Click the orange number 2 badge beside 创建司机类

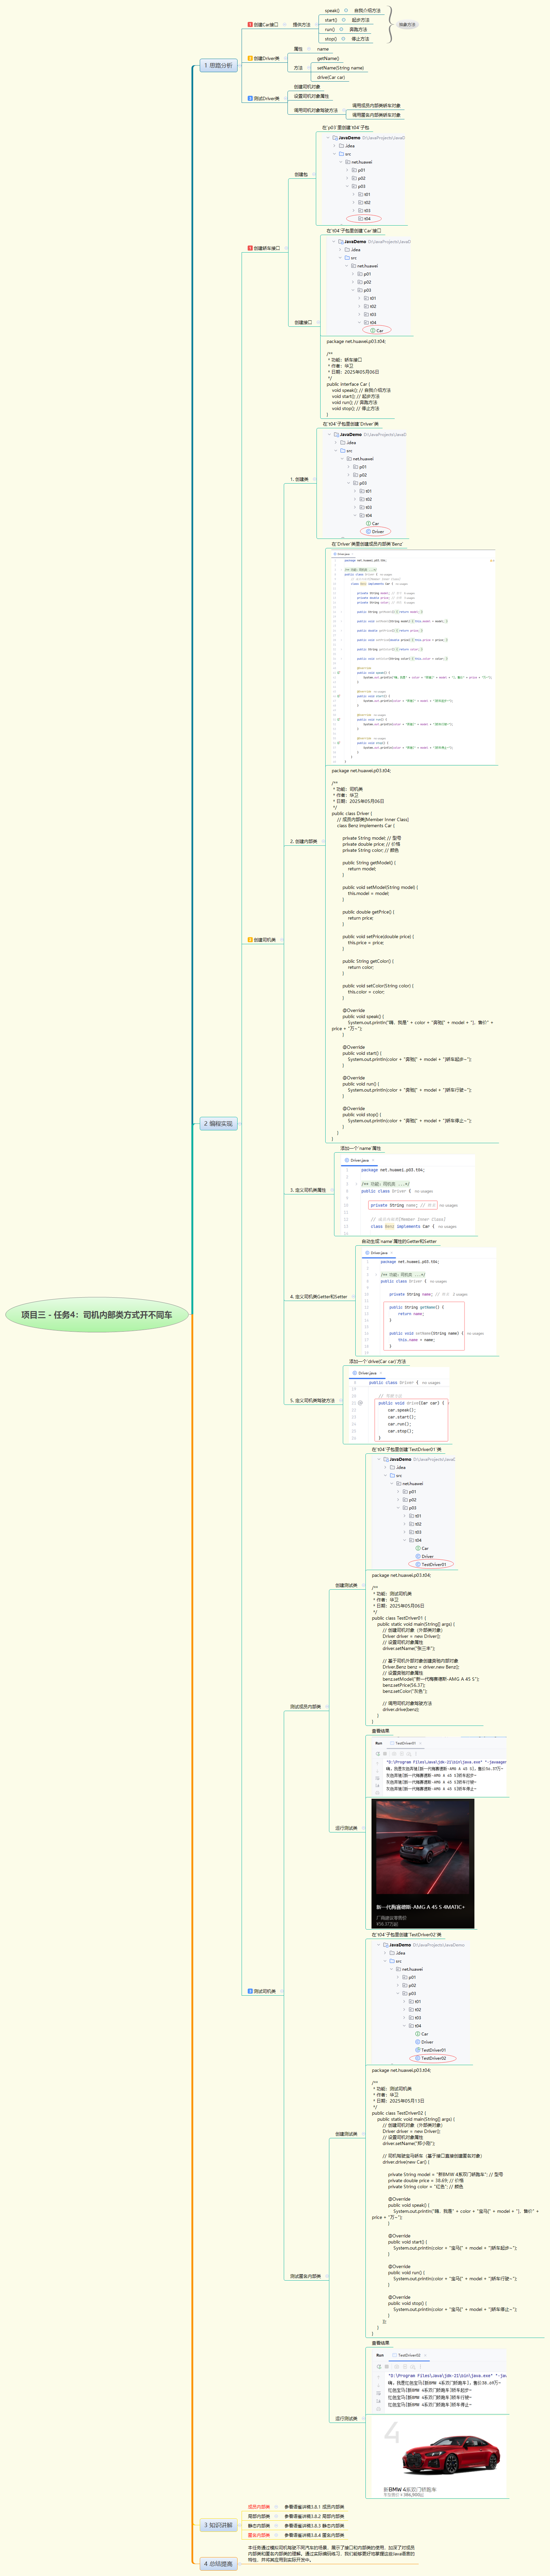pos(250,940)
